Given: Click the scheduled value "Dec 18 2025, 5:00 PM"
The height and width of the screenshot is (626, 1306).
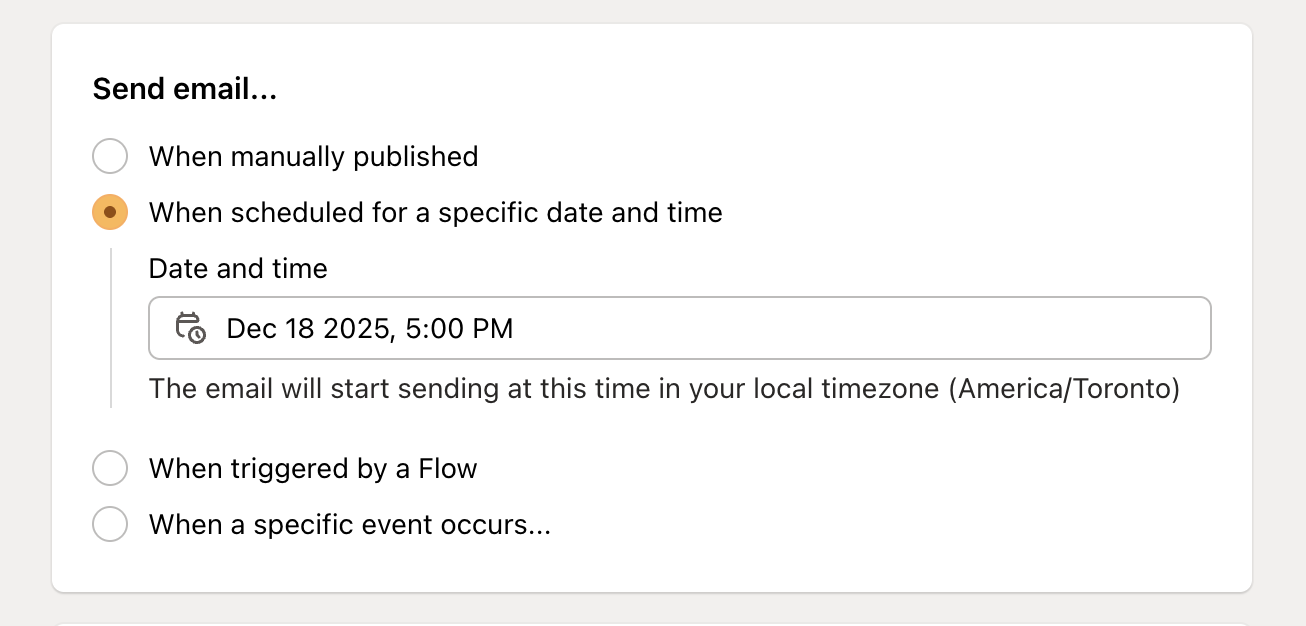Looking at the screenshot, I should pyautogui.click(x=369, y=328).
